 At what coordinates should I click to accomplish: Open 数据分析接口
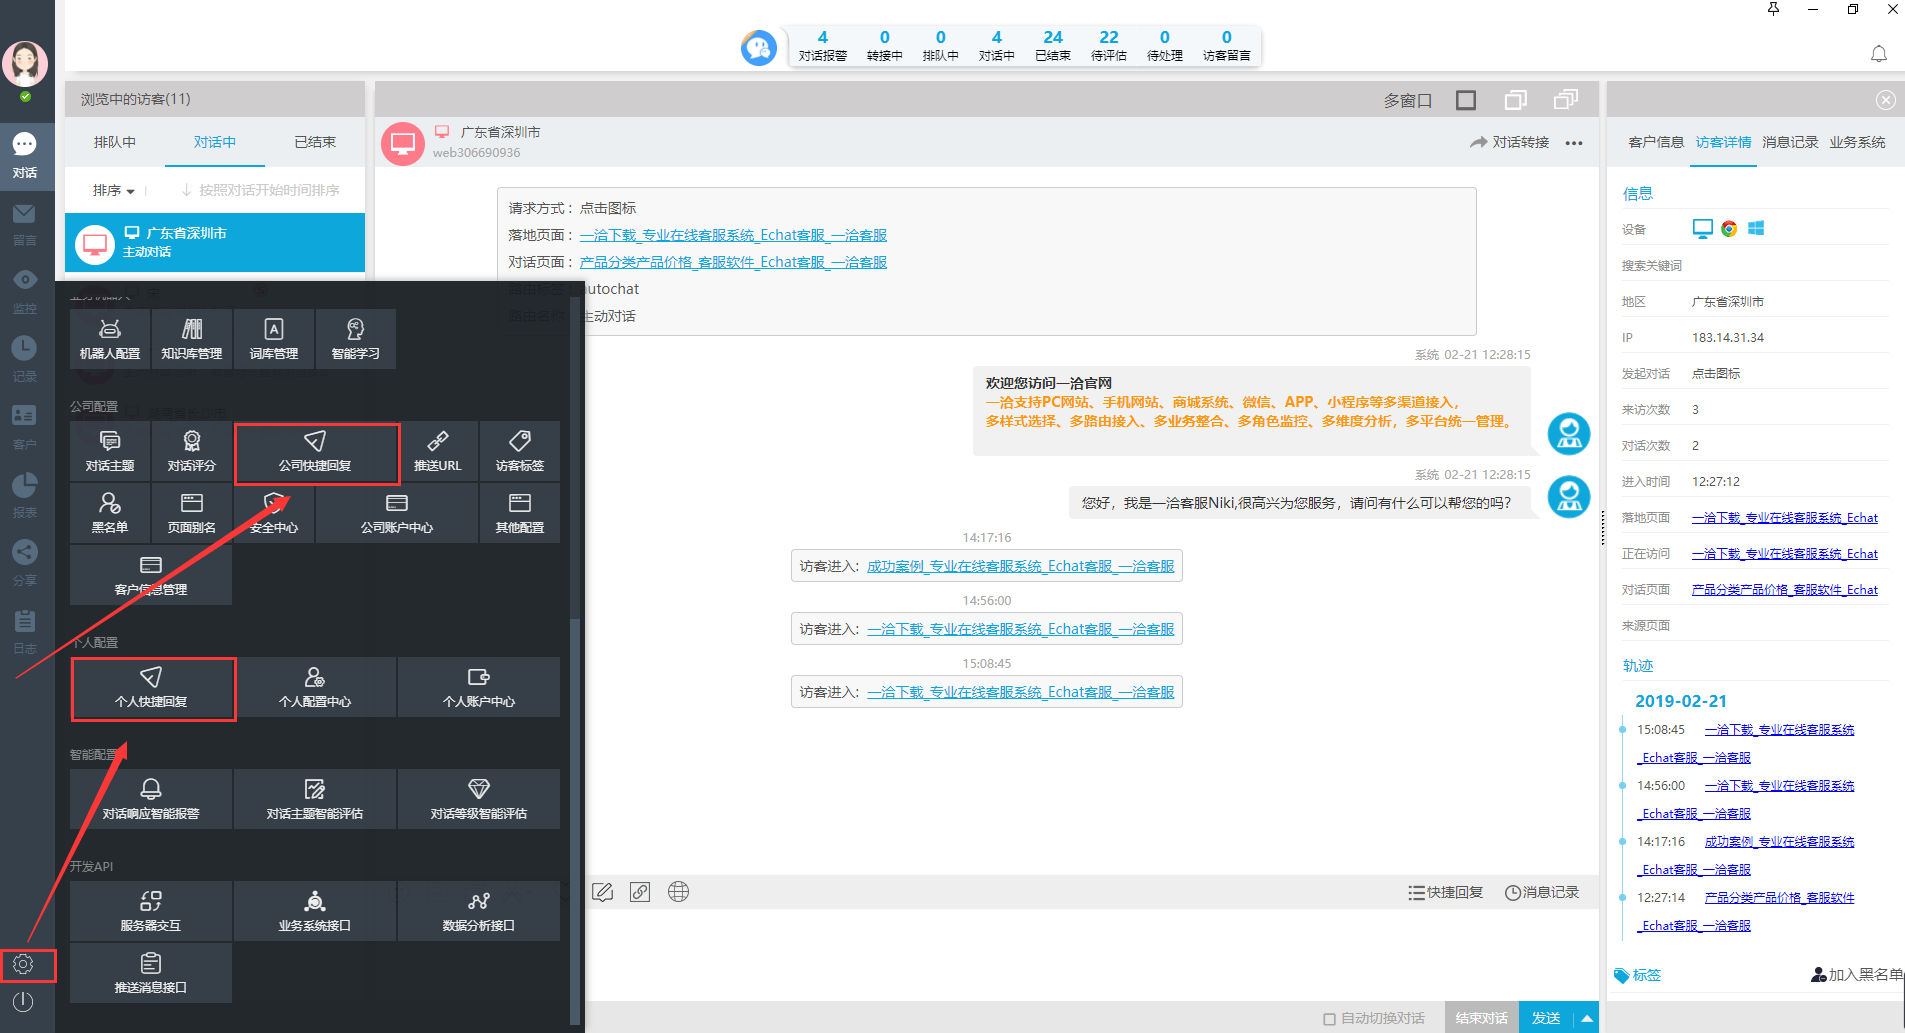pos(479,911)
